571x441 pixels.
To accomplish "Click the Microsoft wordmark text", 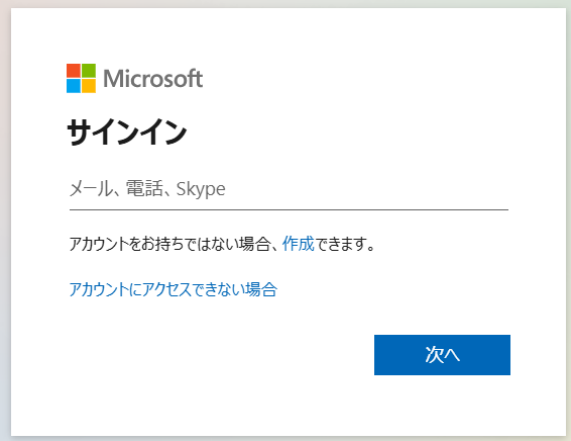I will (153, 78).
